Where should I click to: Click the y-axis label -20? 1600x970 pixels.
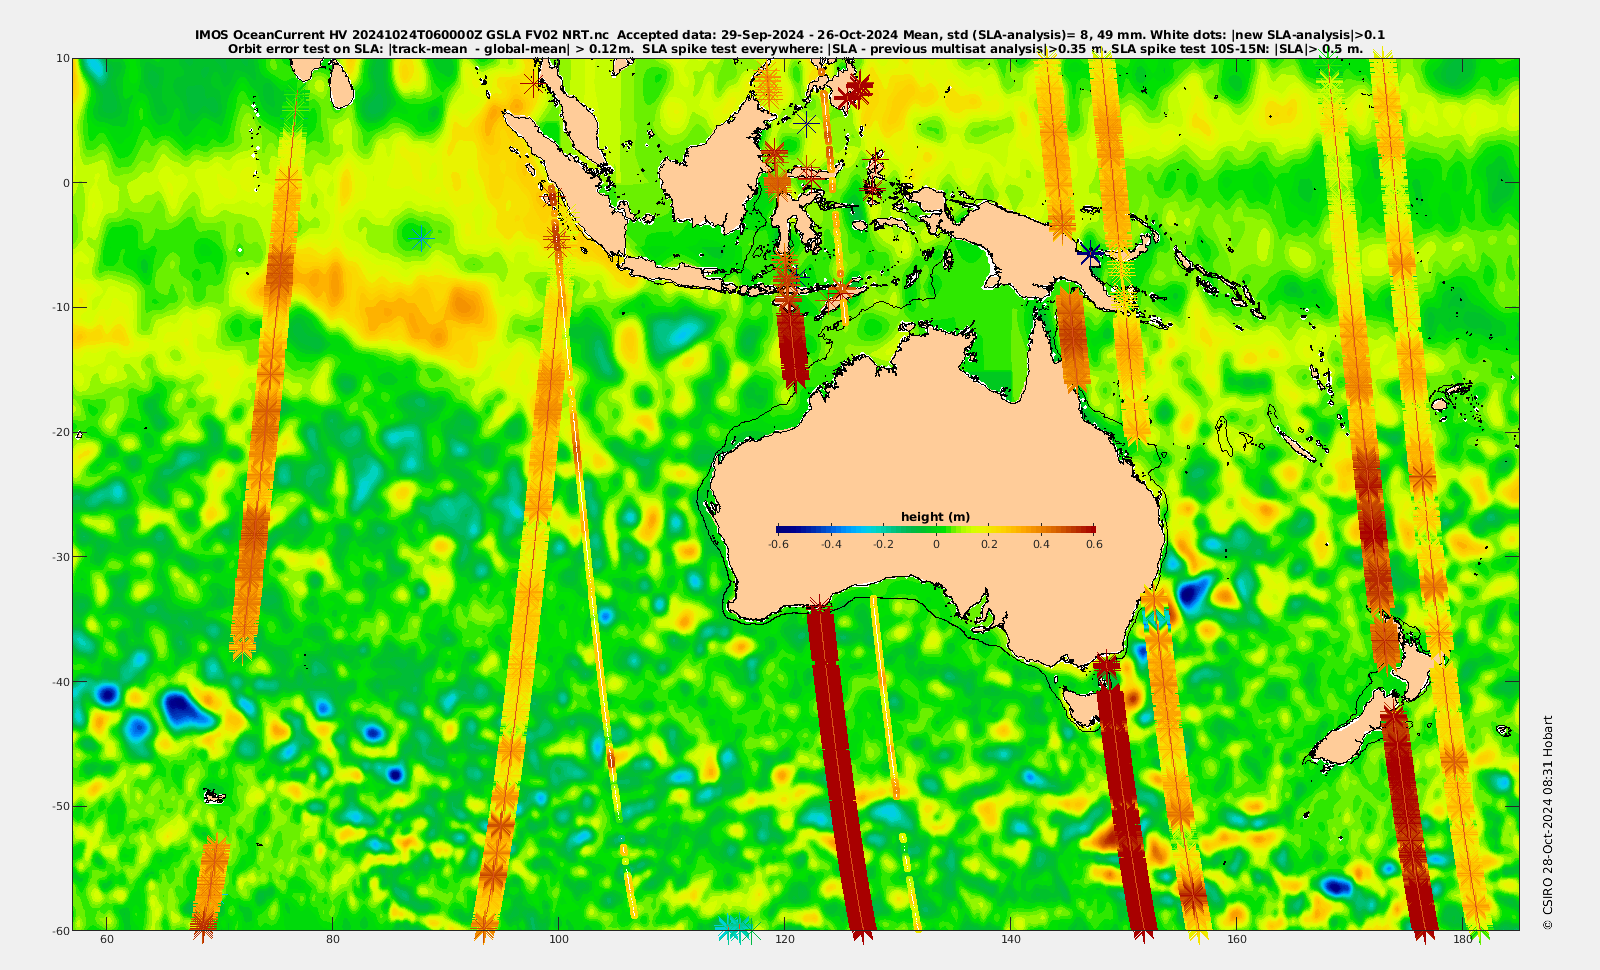pos(60,432)
